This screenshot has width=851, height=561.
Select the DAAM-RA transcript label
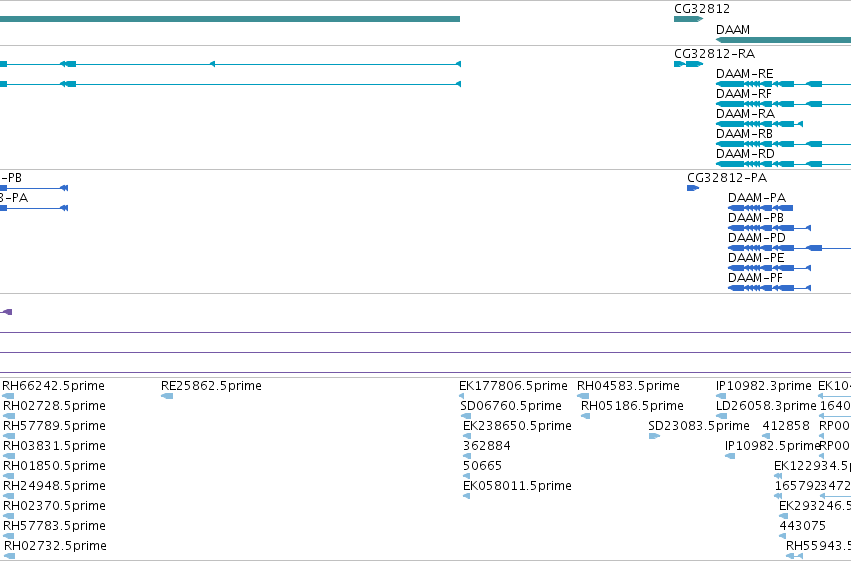(x=745, y=114)
